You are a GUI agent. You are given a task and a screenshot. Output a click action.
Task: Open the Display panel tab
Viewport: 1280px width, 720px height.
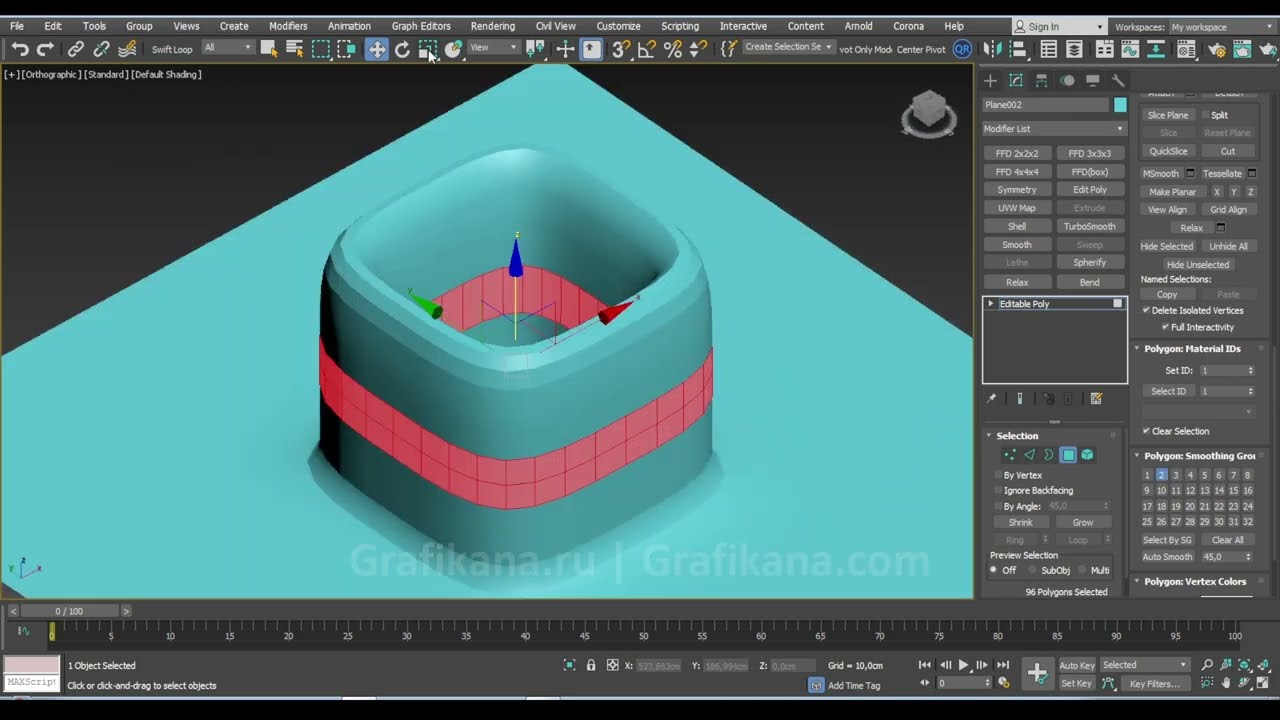(x=1093, y=81)
